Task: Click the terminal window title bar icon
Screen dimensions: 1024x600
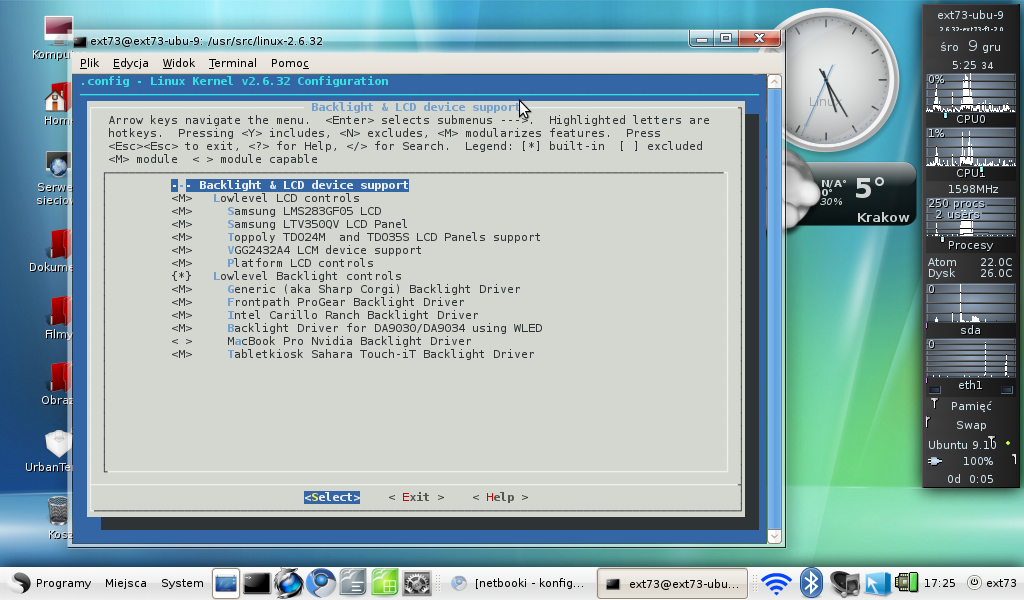Action: pyautogui.click(x=80, y=41)
